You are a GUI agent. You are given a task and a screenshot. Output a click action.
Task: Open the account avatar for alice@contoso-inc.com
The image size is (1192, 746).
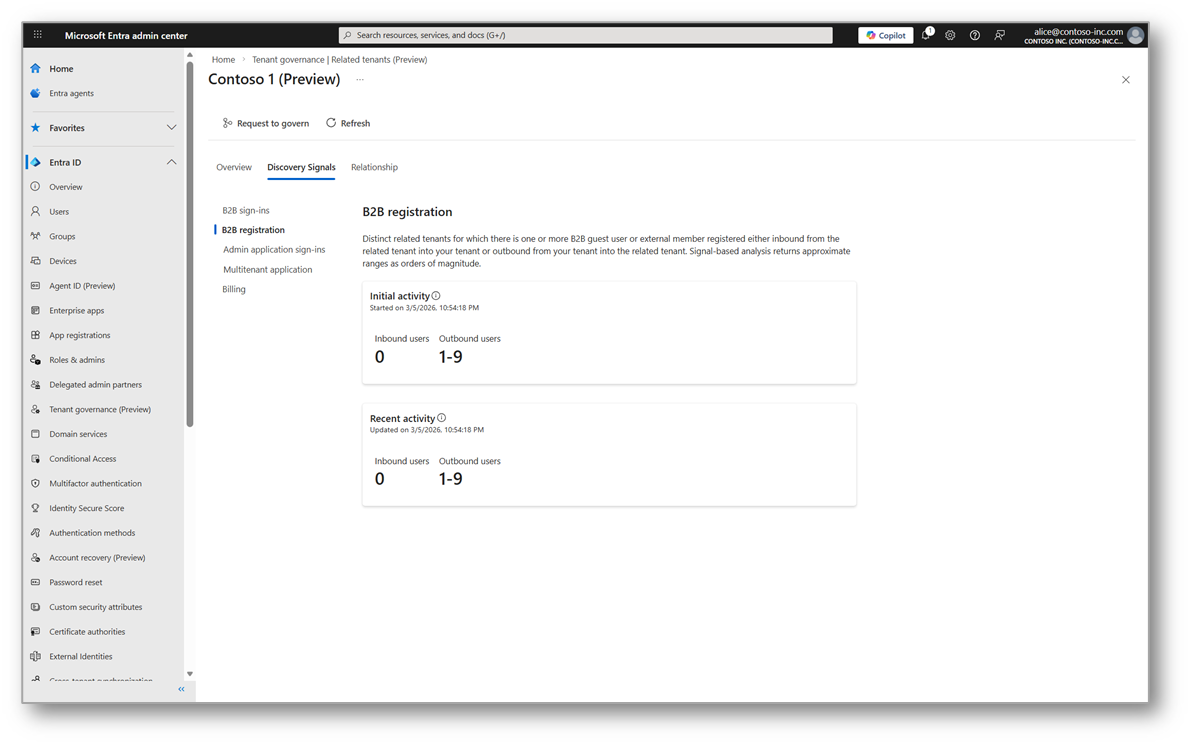coord(1136,35)
